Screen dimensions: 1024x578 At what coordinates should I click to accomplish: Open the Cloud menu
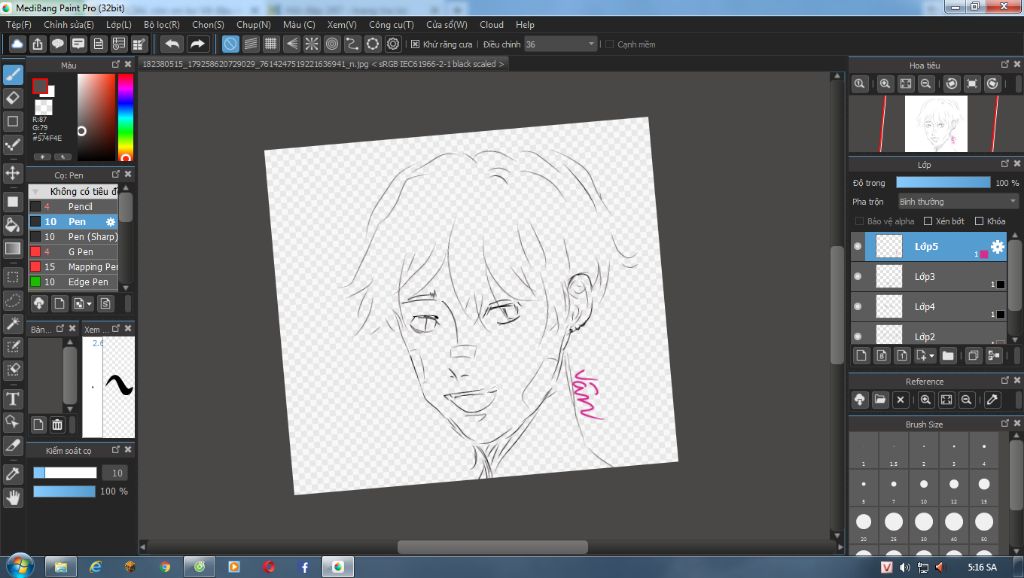[491, 25]
